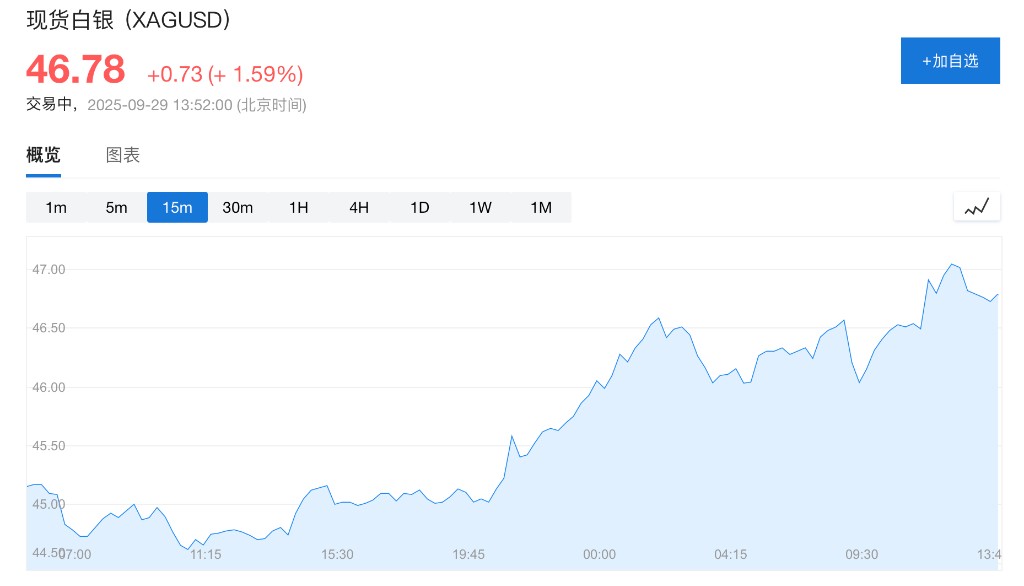The height and width of the screenshot is (586, 1024).
Task: Click the 00:00 time axis label
Action: [x=599, y=554]
